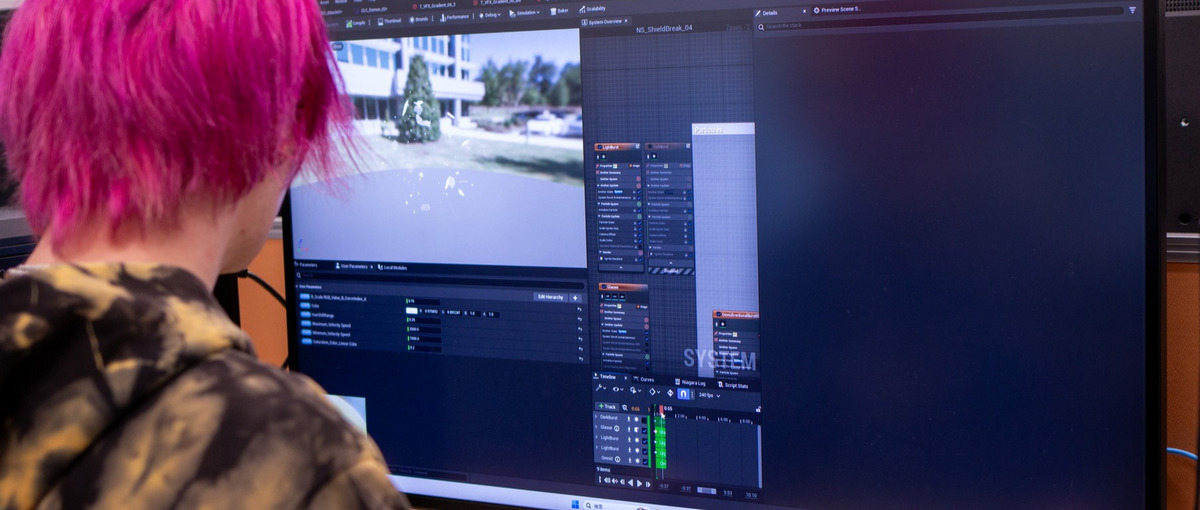Open the Niagara Log tab
This screenshot has width=1200, height=510.
692,382
